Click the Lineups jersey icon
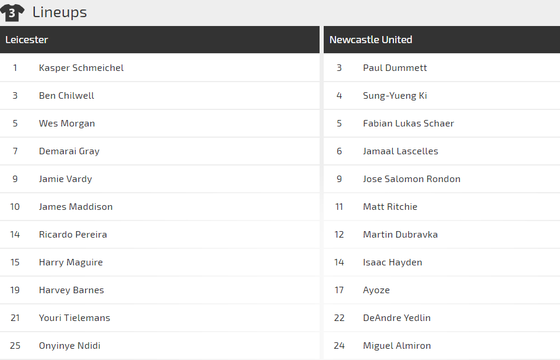The width and height of the screenshot is (560, 360). pyautogui.click(x=12, y=13)
